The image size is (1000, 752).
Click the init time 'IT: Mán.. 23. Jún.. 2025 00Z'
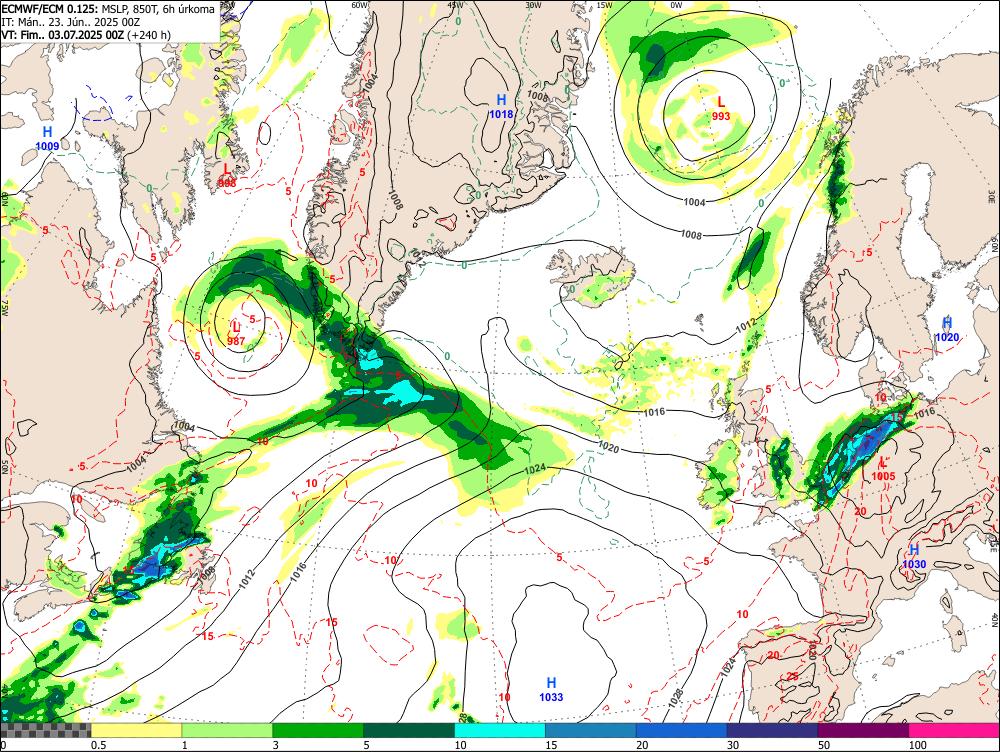(x=73, y=22)
